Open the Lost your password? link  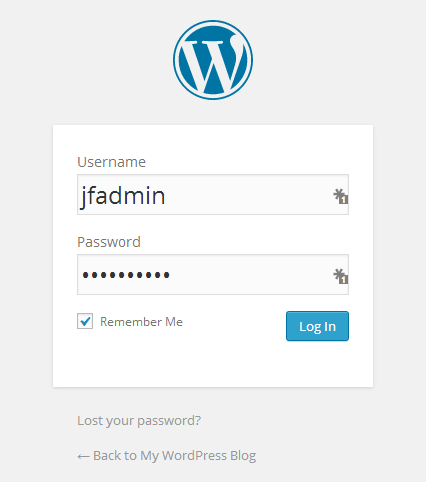[x=139, y=421]
